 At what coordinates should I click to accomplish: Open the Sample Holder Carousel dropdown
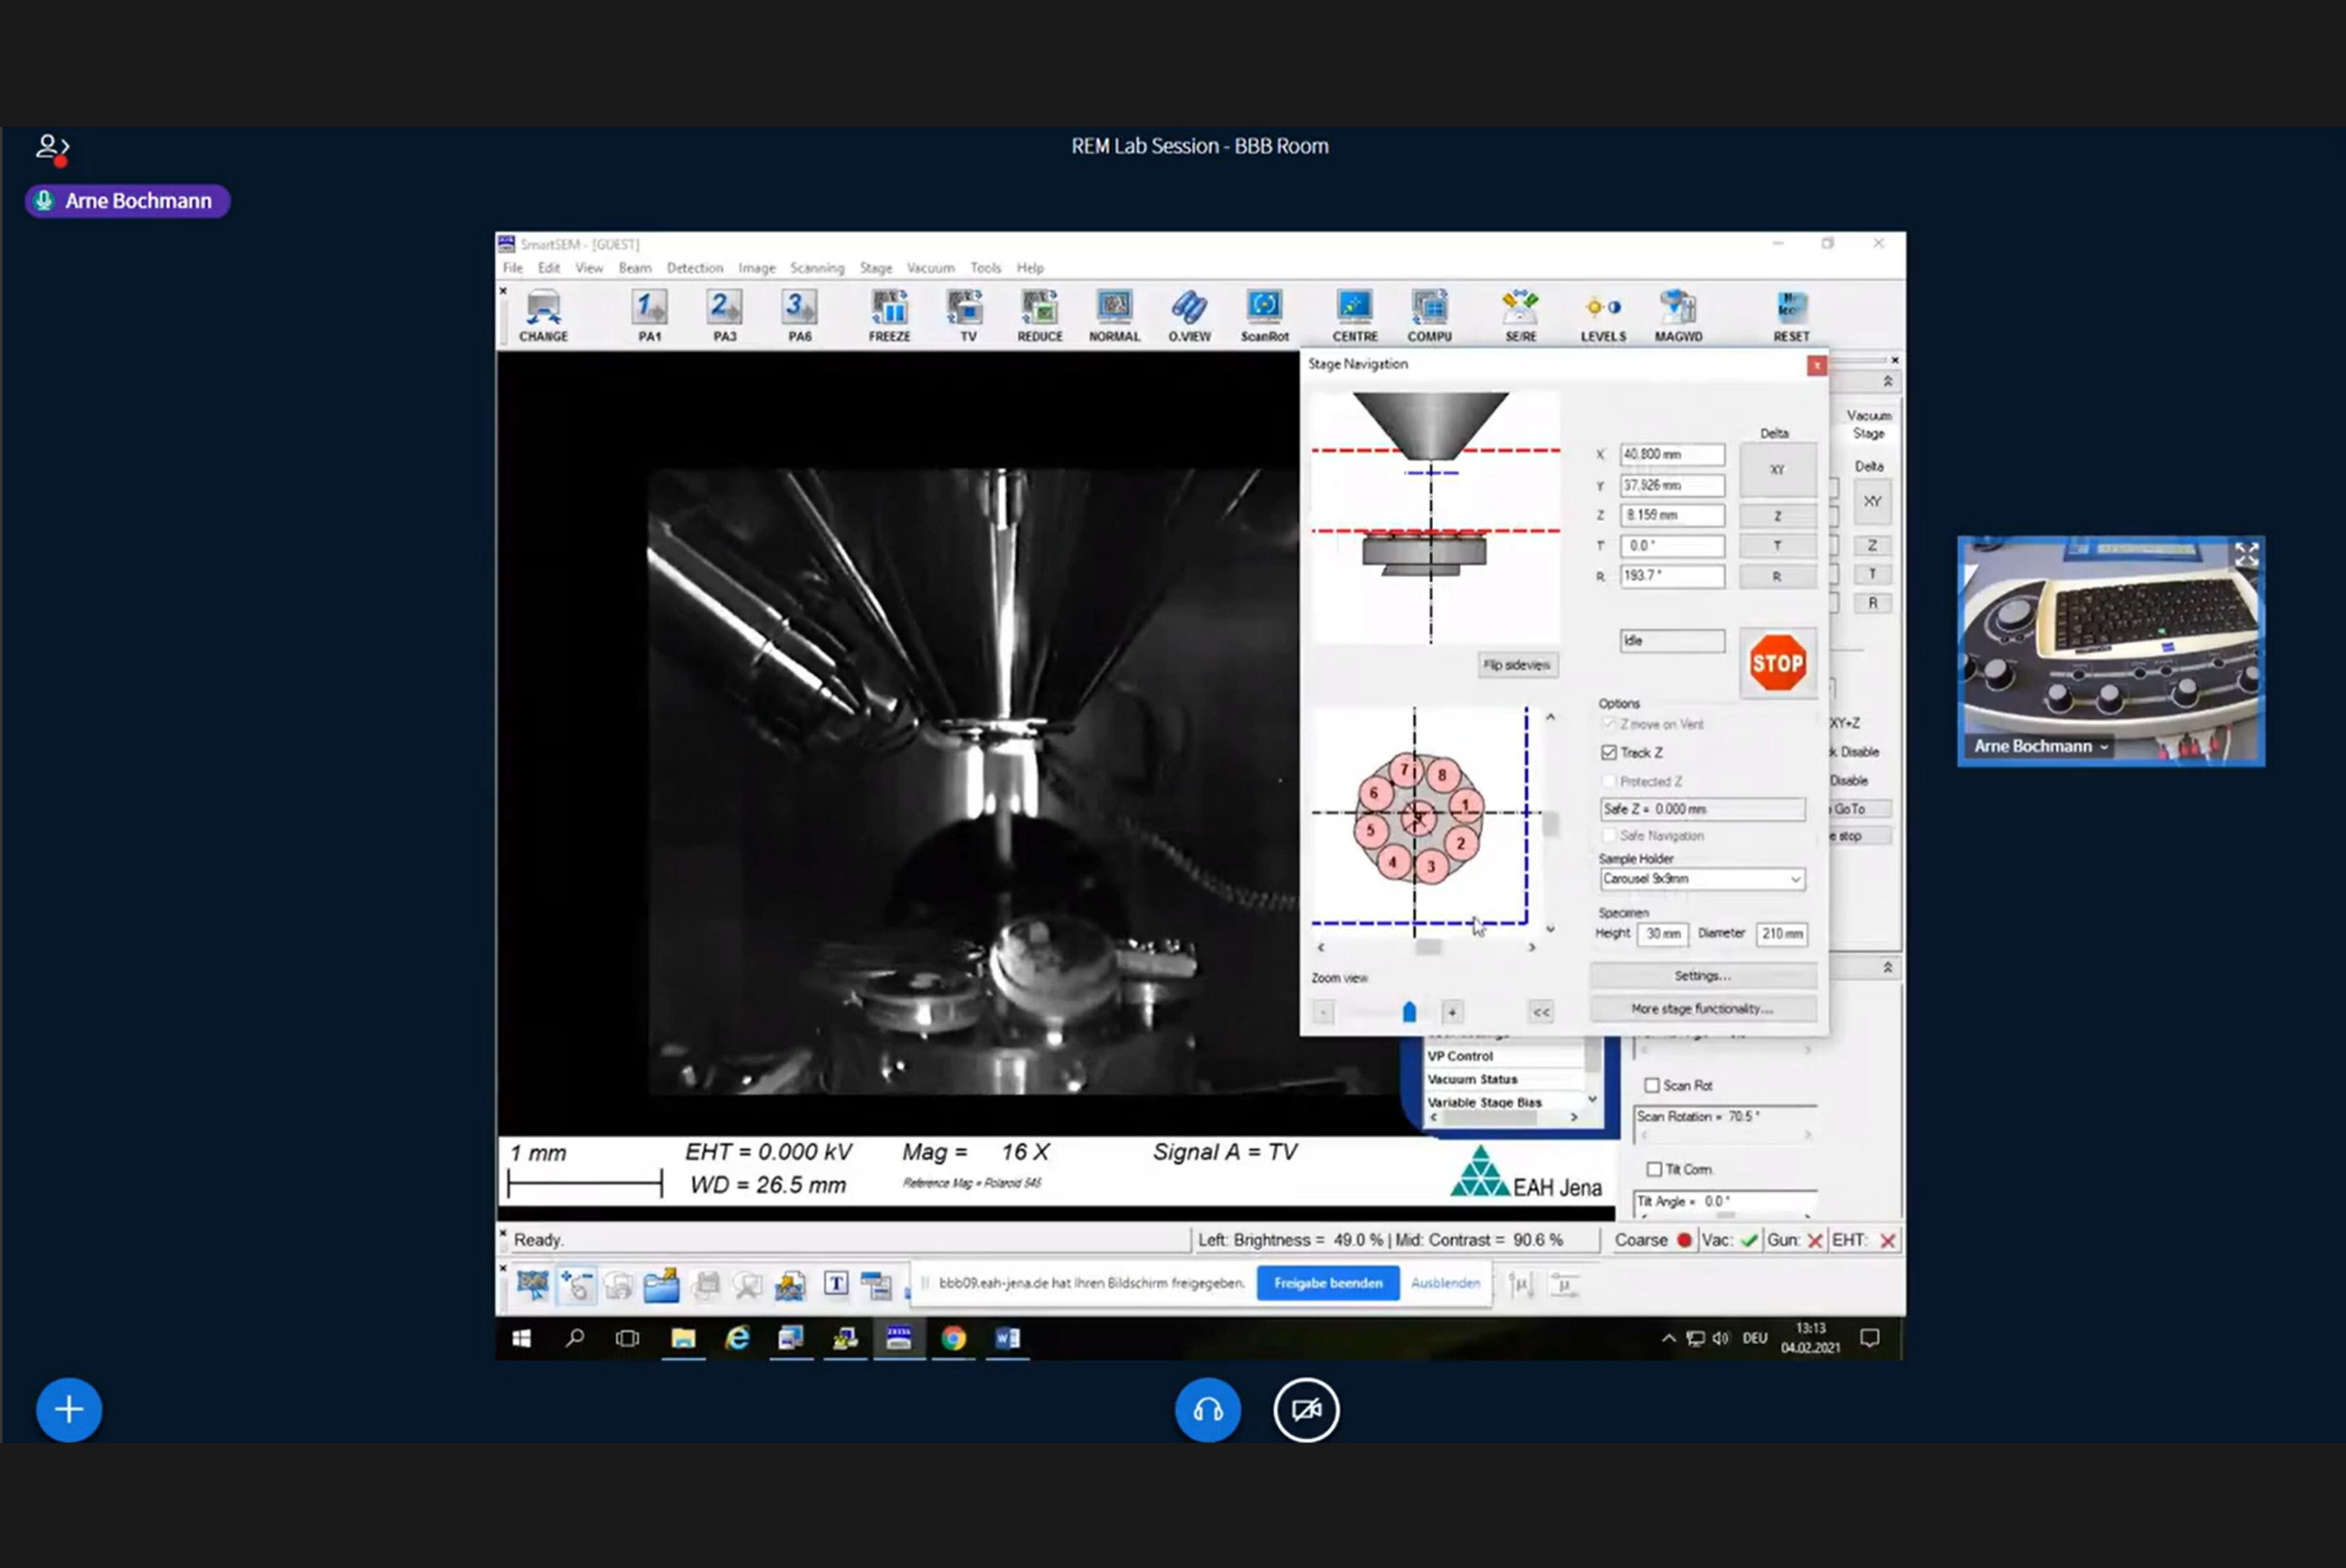1702,879
